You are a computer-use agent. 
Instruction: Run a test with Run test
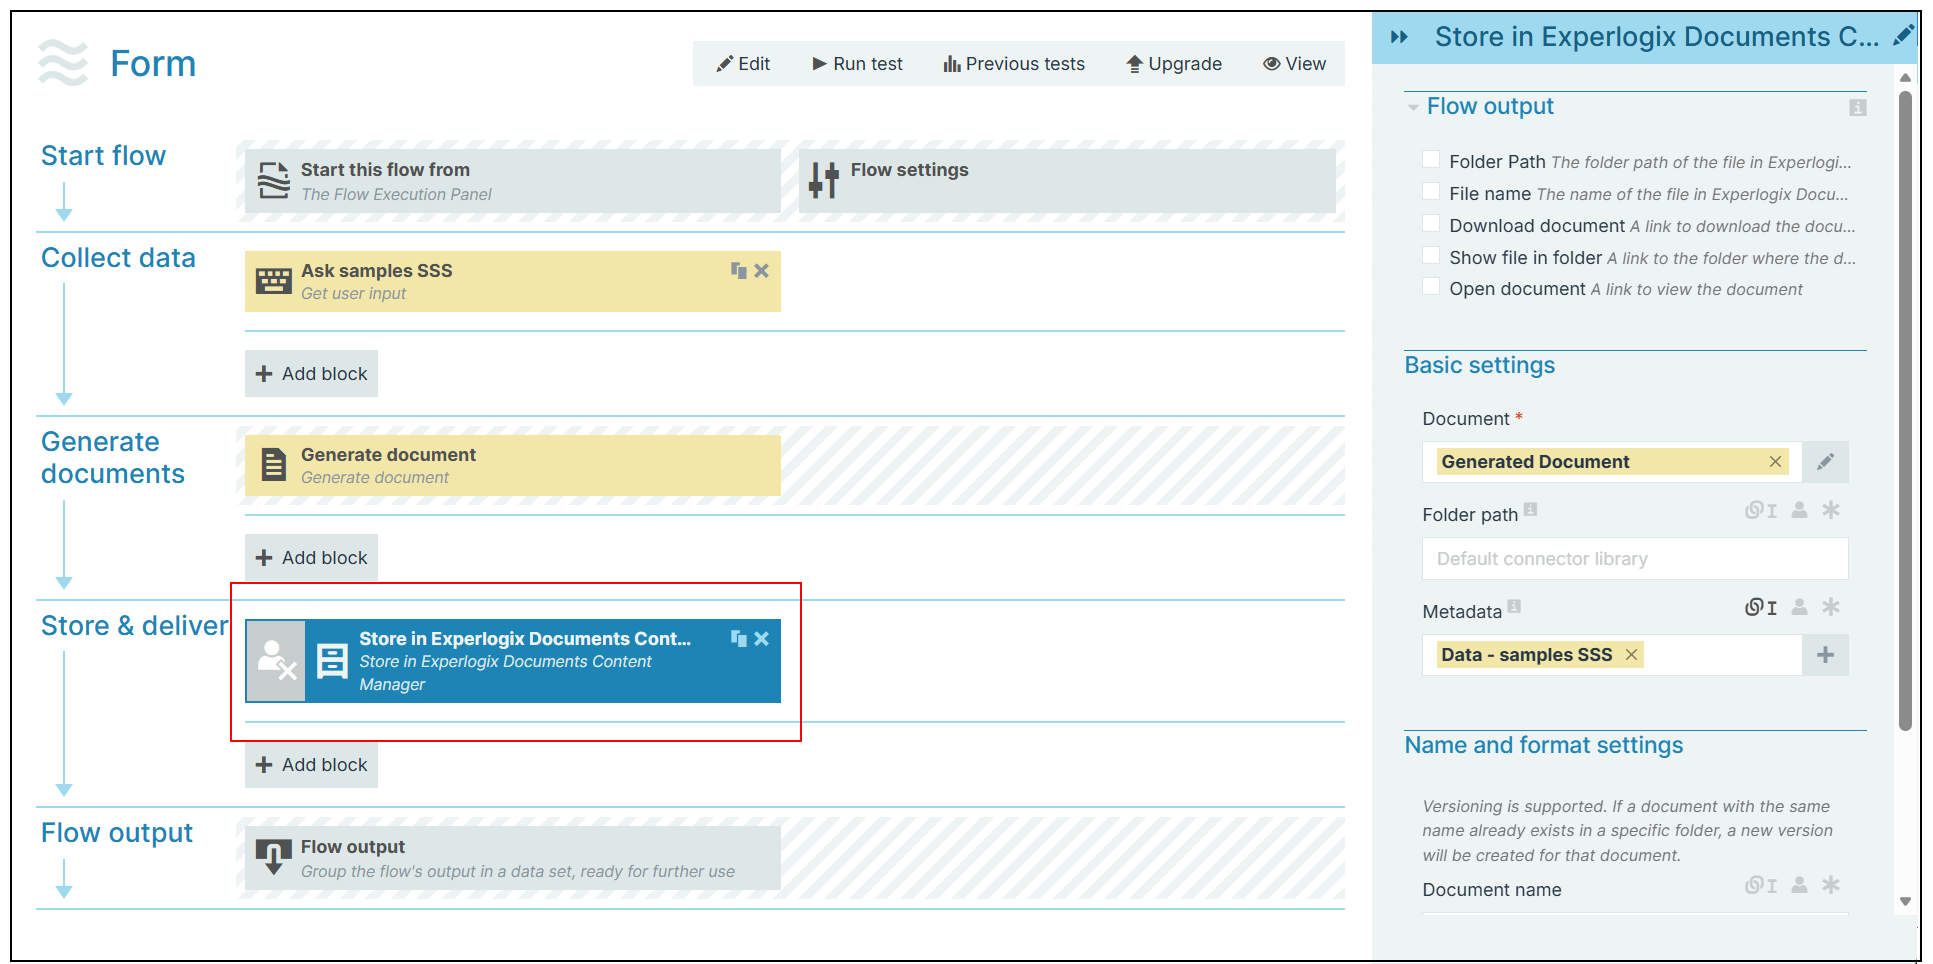858,64
